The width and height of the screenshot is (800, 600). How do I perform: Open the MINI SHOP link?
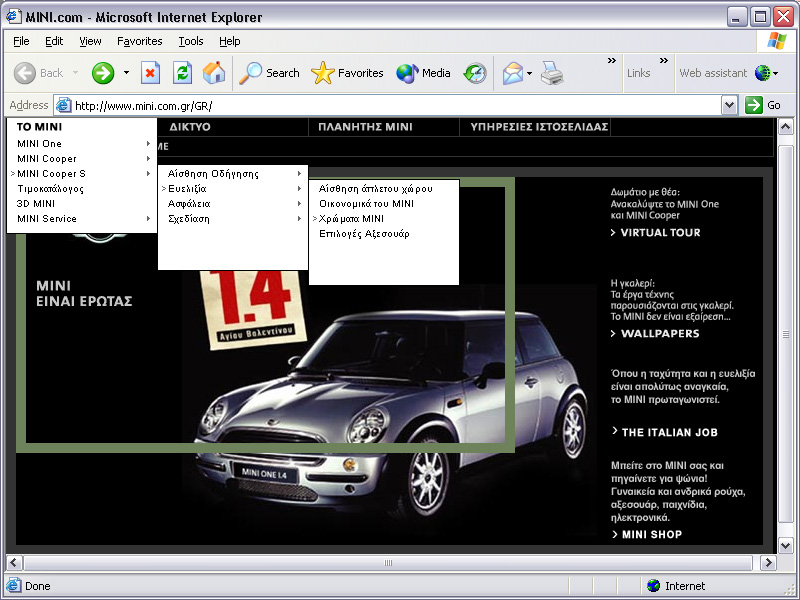[646, 534]
